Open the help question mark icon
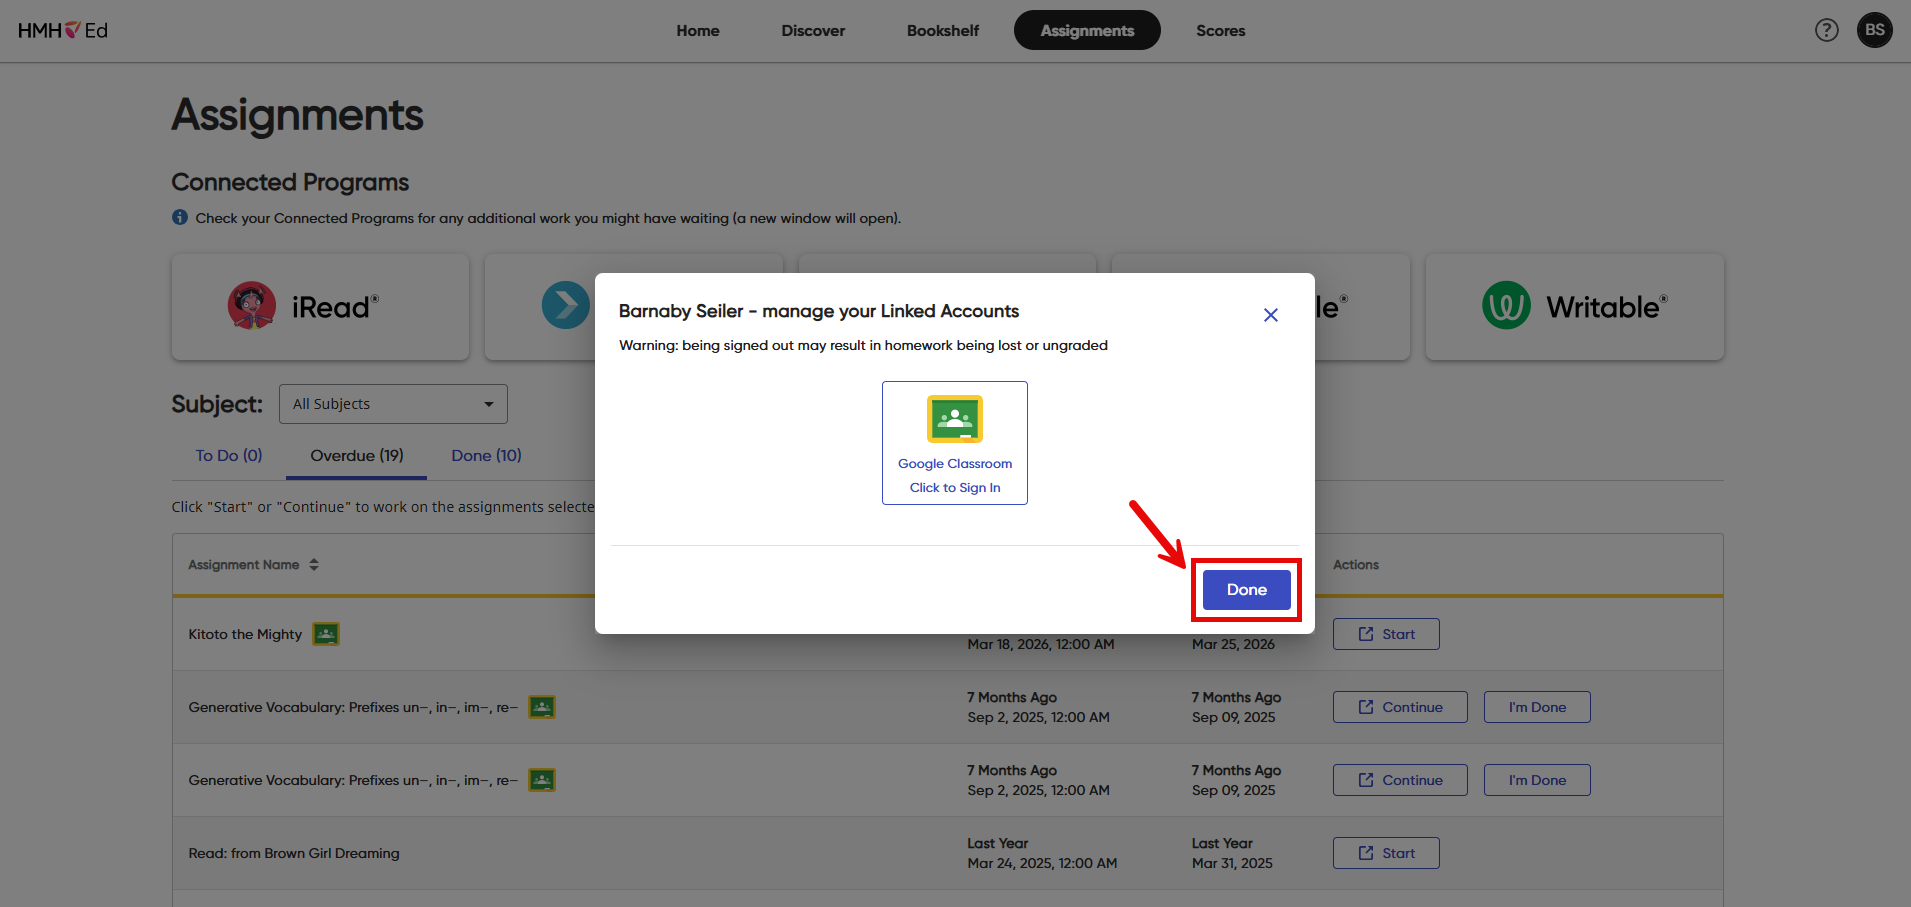Image resolution: width=1911 pixels, height=907 pixels. click(x=1826, y=30)
